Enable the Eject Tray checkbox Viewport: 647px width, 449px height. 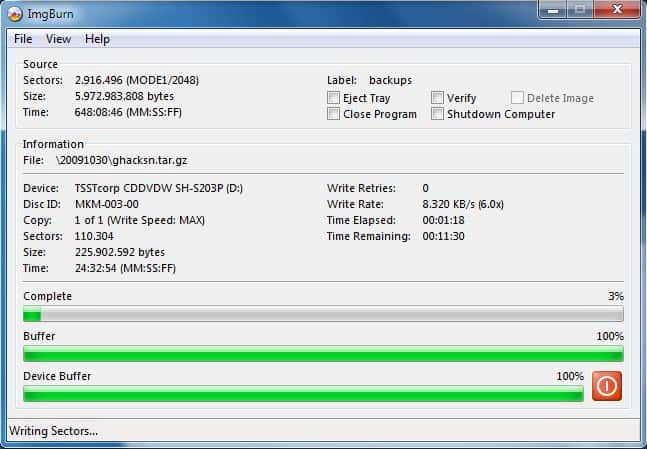click(x=334, y=98)
